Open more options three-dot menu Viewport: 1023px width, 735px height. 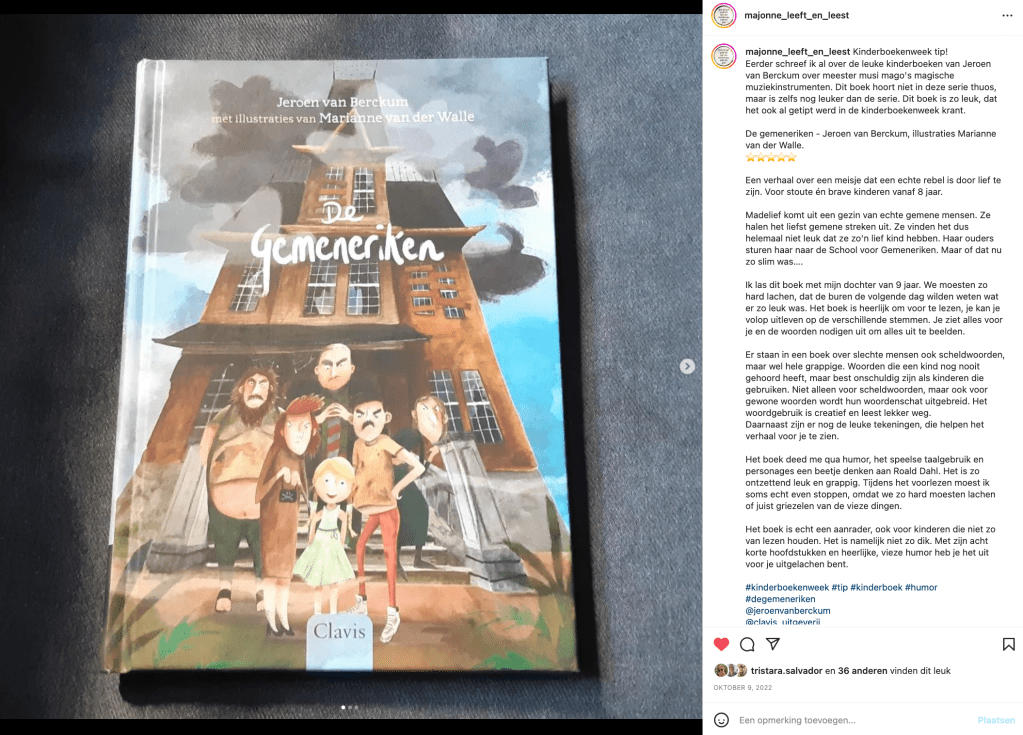coord(1007,16)
